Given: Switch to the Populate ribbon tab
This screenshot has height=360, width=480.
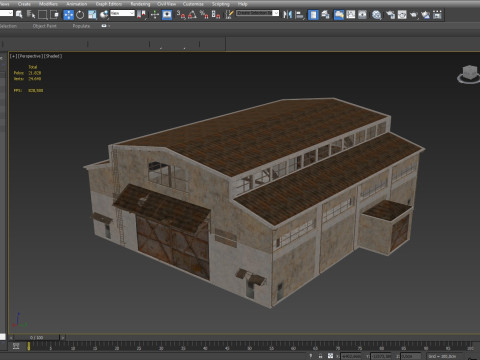Looking at the screenshot, I should click(x=81, y=26).
